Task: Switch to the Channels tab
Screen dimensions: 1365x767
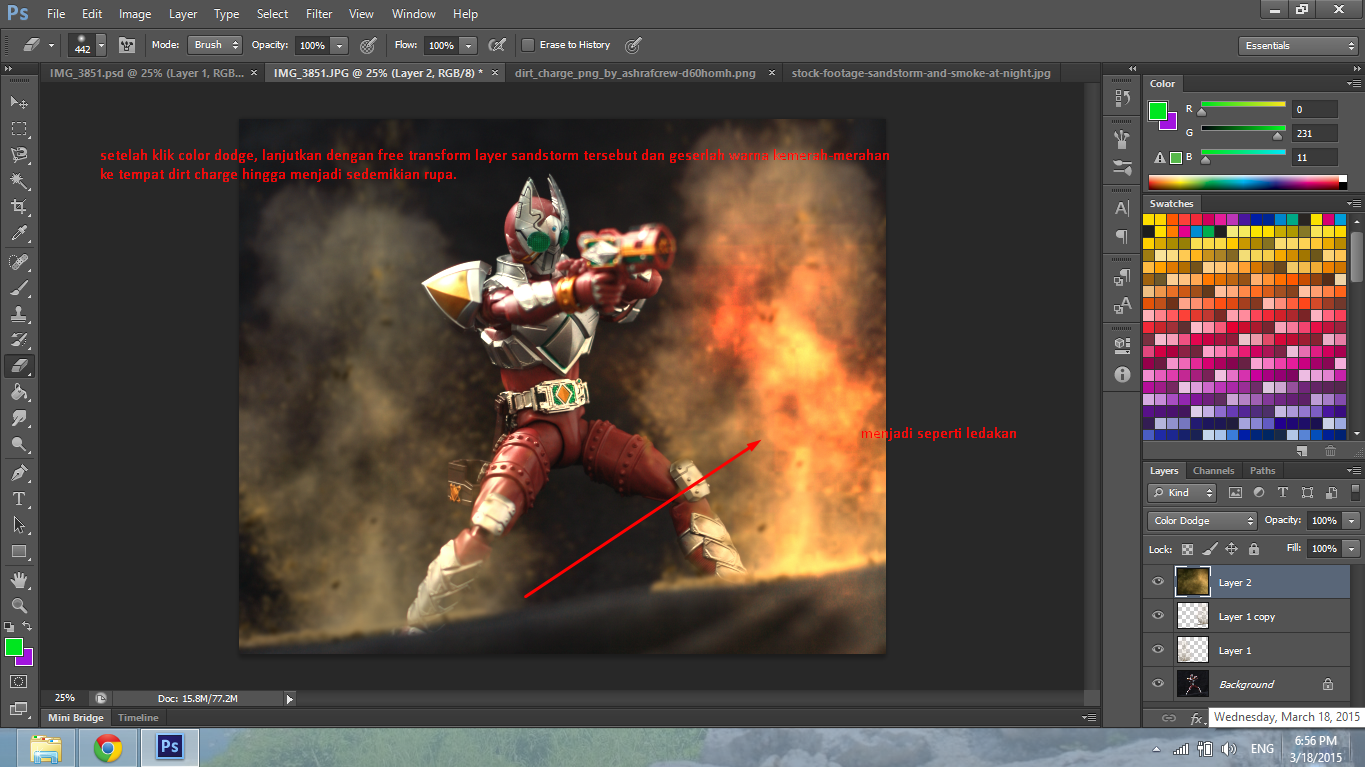Action: (x=1213, y=470)
